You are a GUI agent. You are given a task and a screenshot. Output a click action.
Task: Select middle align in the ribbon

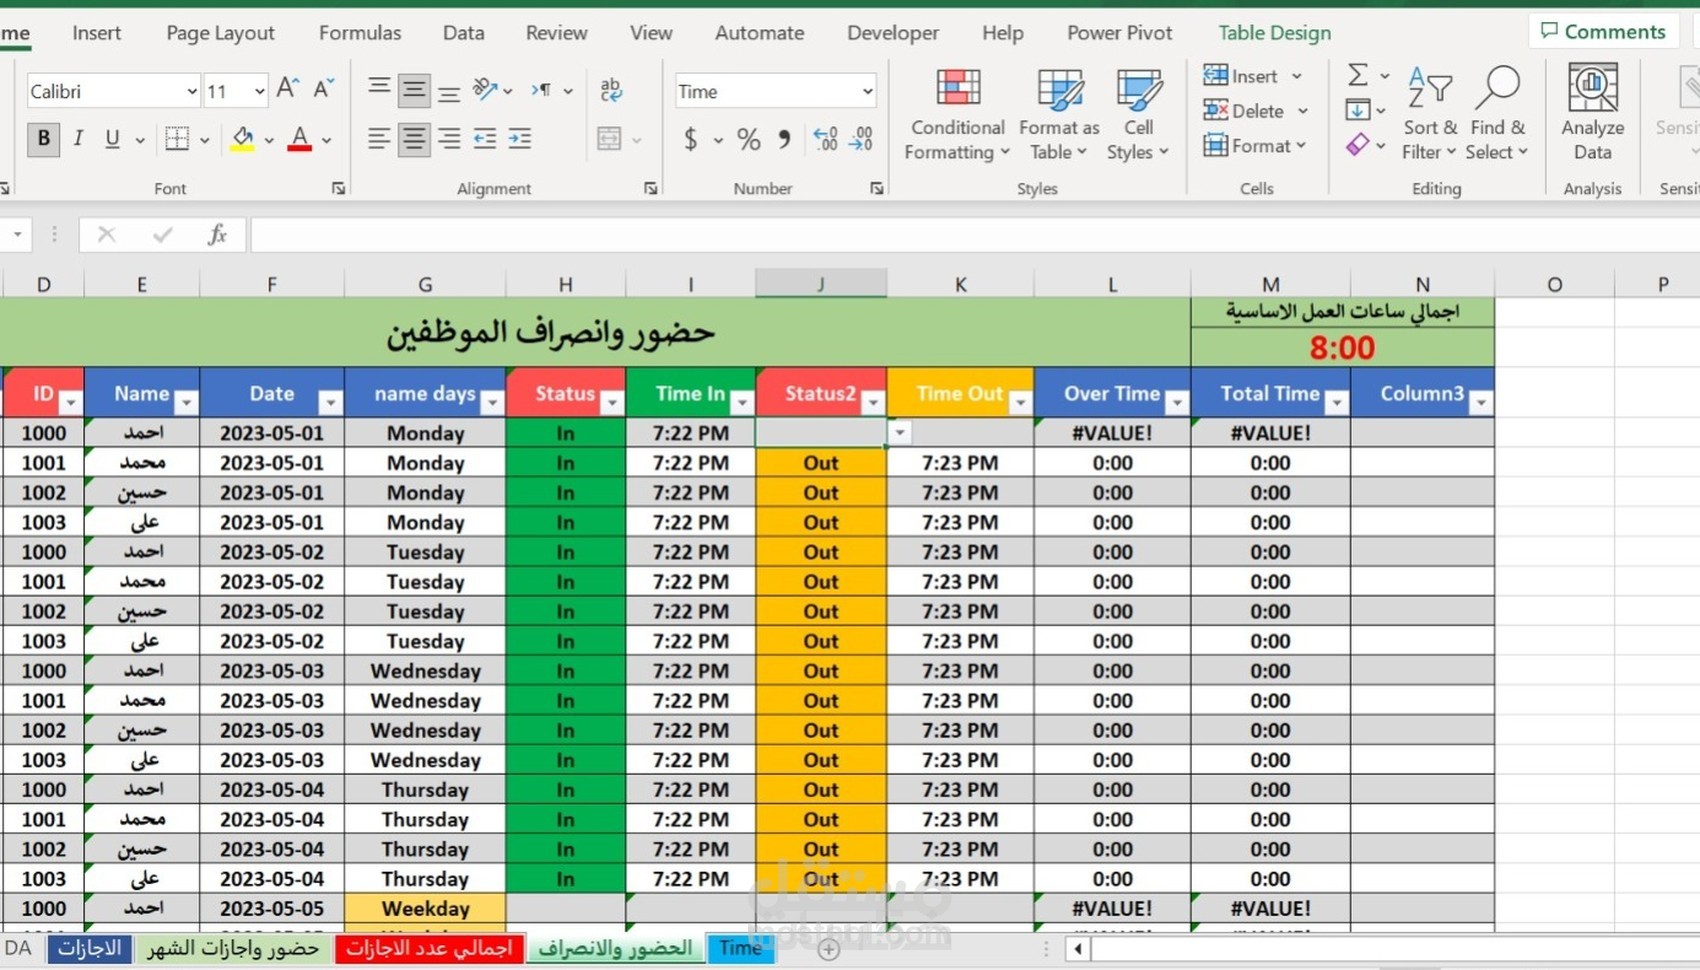tap(413, 90)
